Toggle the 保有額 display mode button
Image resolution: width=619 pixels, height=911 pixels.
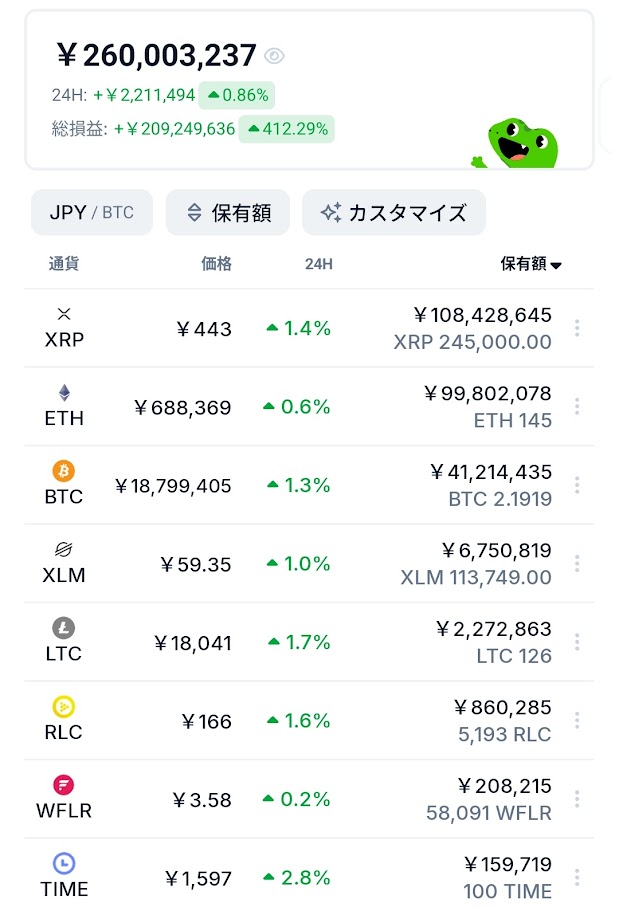(228, 213)
